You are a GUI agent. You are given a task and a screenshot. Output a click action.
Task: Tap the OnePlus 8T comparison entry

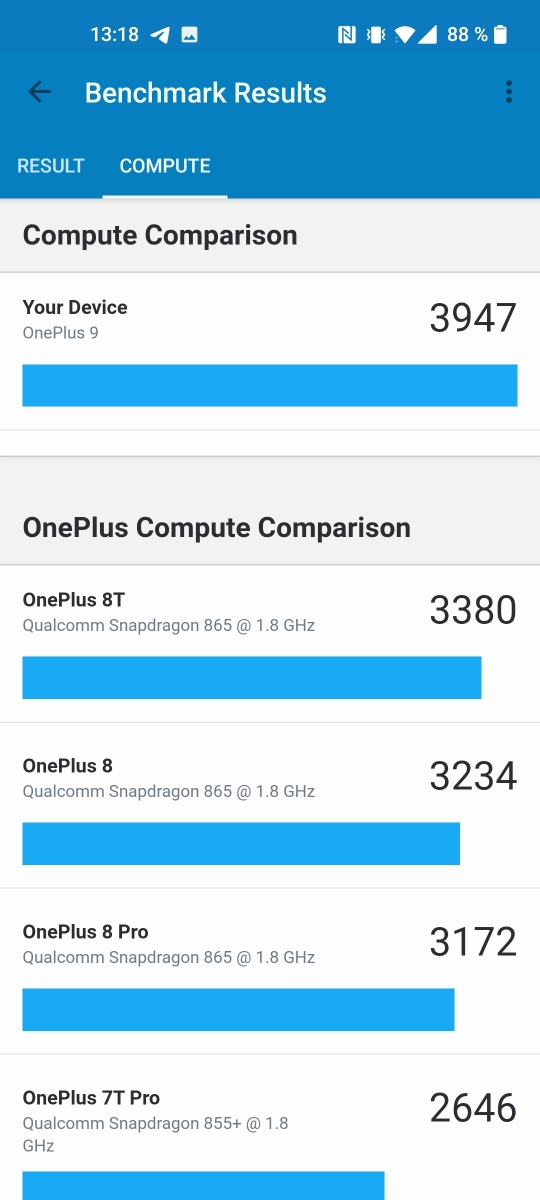tap(270, 644)
